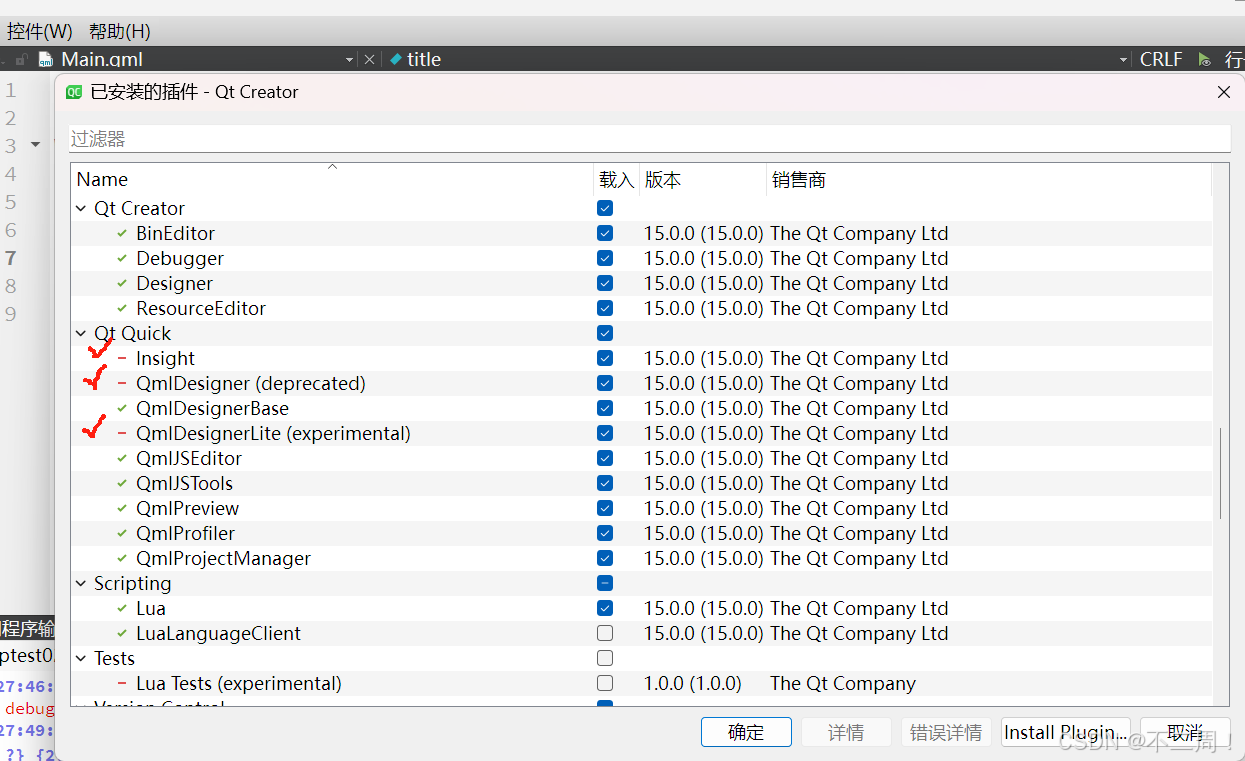Sort by the Name column header

tap(332, 180)
